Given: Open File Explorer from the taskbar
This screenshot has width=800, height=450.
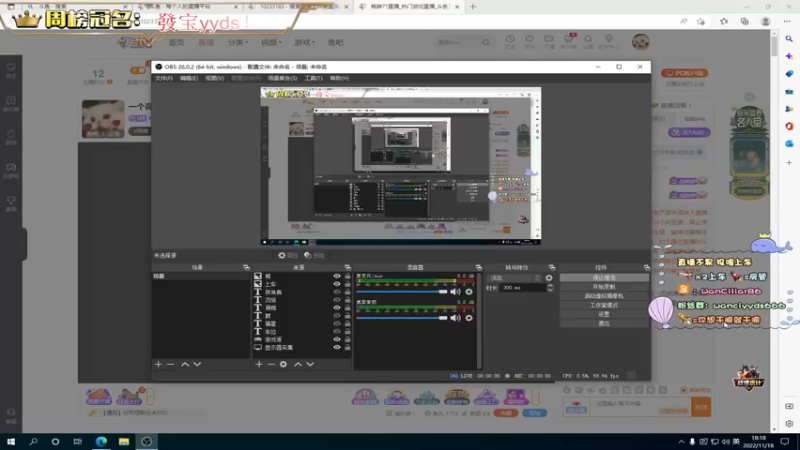Looking at the screenshot, I should click(124, 442).
